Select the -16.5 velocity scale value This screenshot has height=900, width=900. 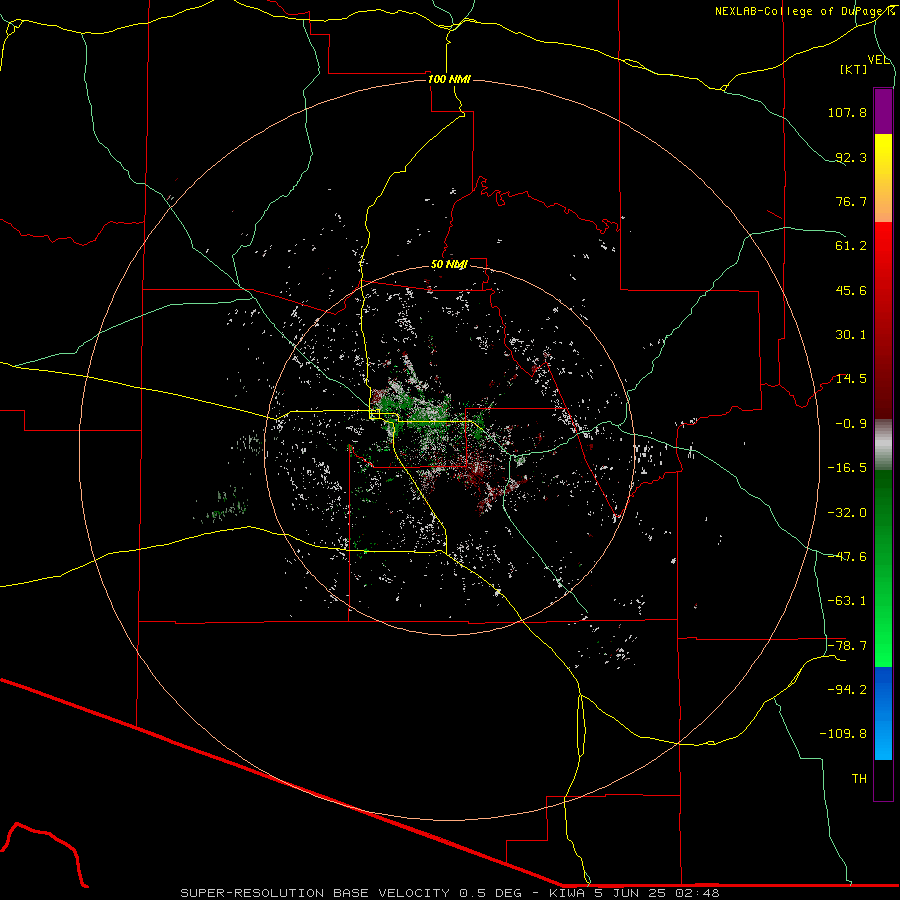point(847,468)
